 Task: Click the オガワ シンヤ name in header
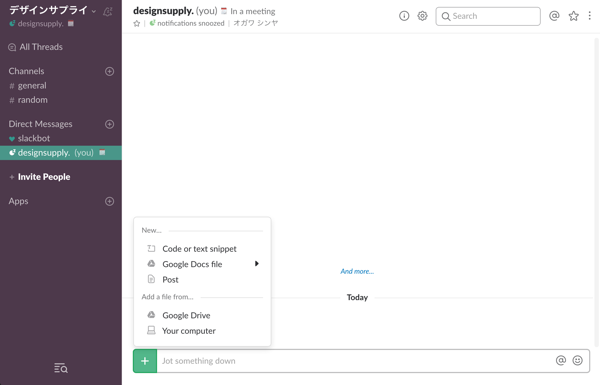point(256,23)
